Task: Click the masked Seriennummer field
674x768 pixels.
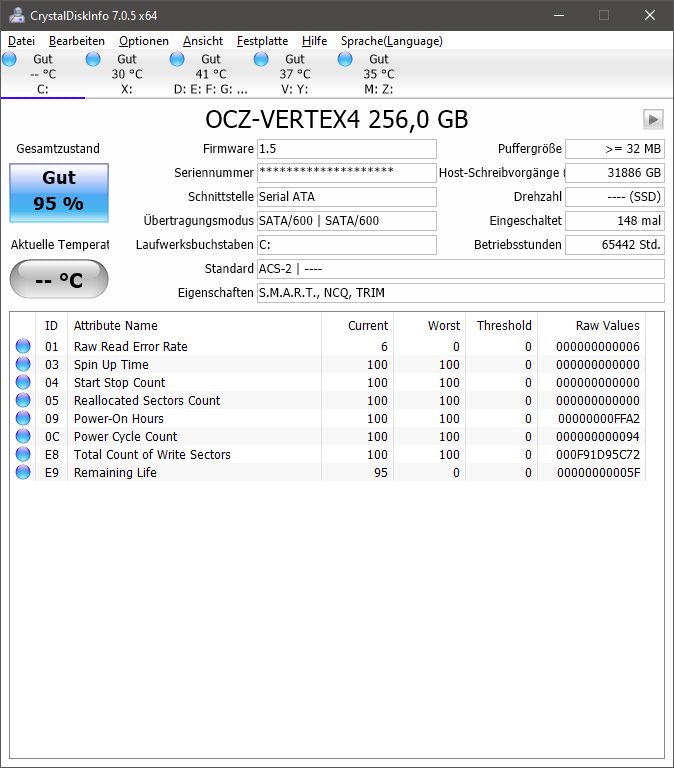Action: [x=347, y=173]
